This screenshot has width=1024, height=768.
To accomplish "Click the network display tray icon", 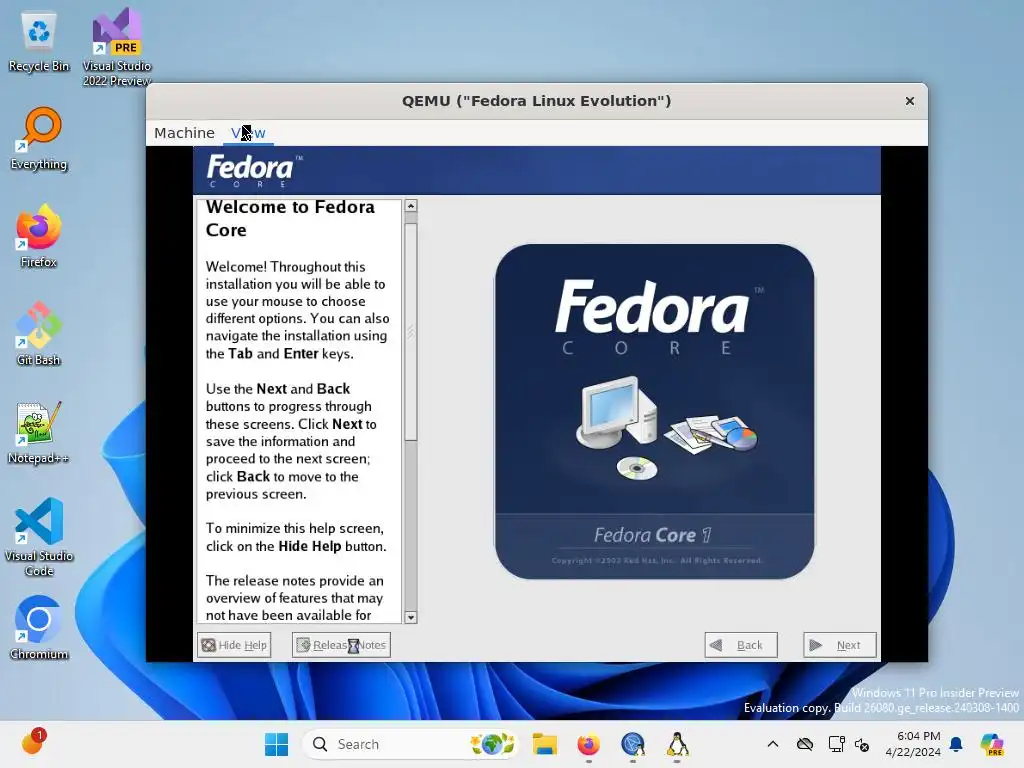I will coord(837,744).
